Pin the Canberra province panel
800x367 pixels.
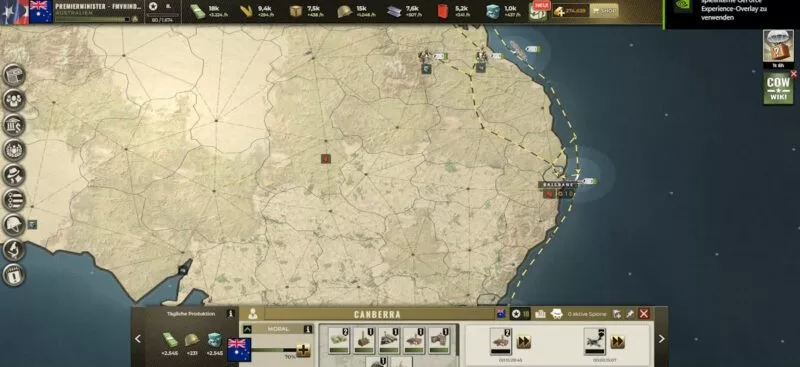(x=630, y=314)
